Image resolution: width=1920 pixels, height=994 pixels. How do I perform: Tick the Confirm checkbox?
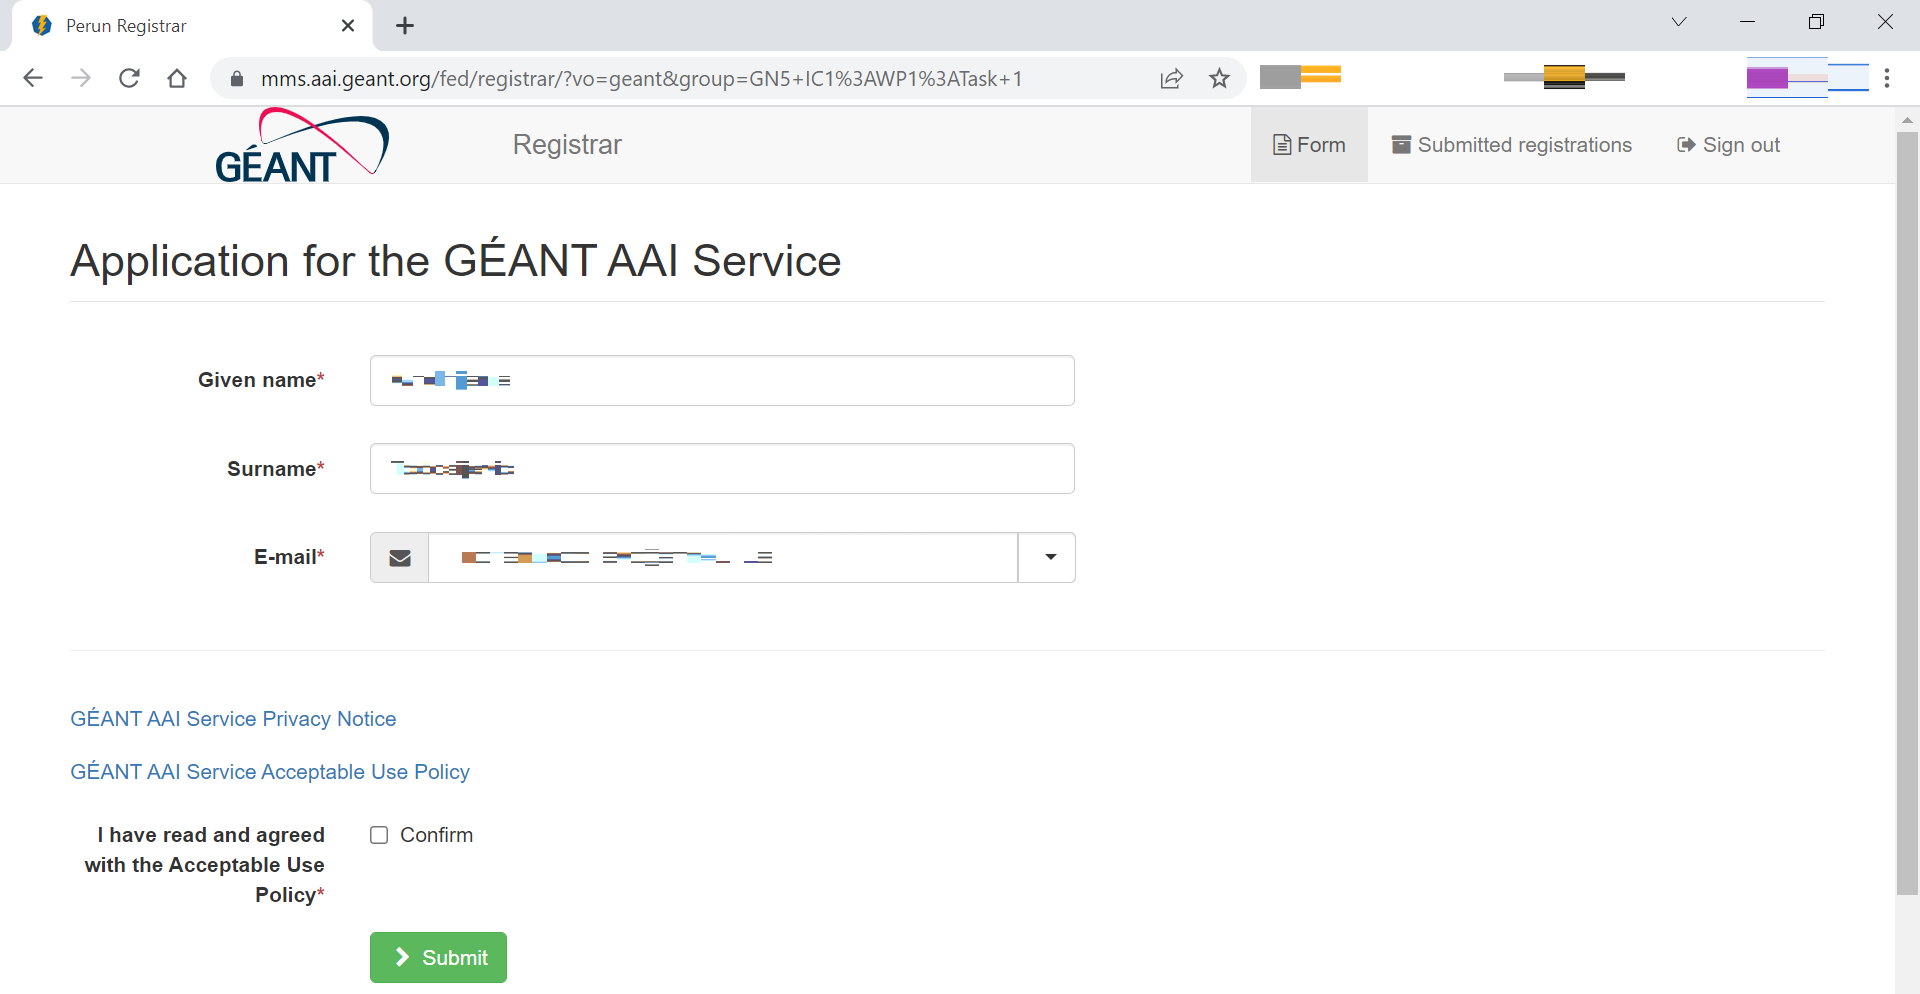click(379, 835)
